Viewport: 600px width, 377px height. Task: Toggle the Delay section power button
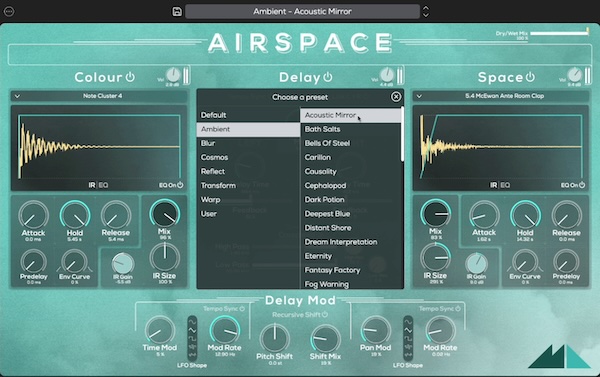328,77
